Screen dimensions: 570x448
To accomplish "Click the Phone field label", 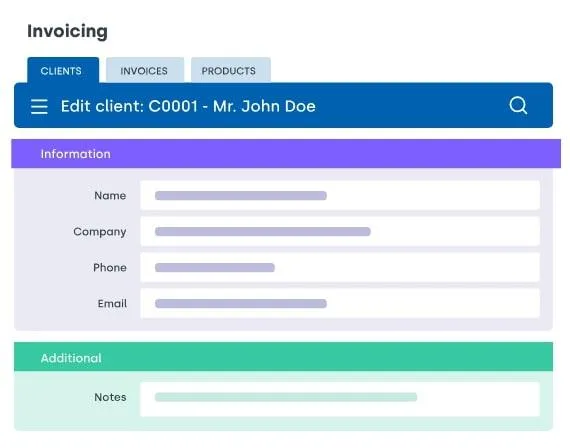I will tap(110, 268).
